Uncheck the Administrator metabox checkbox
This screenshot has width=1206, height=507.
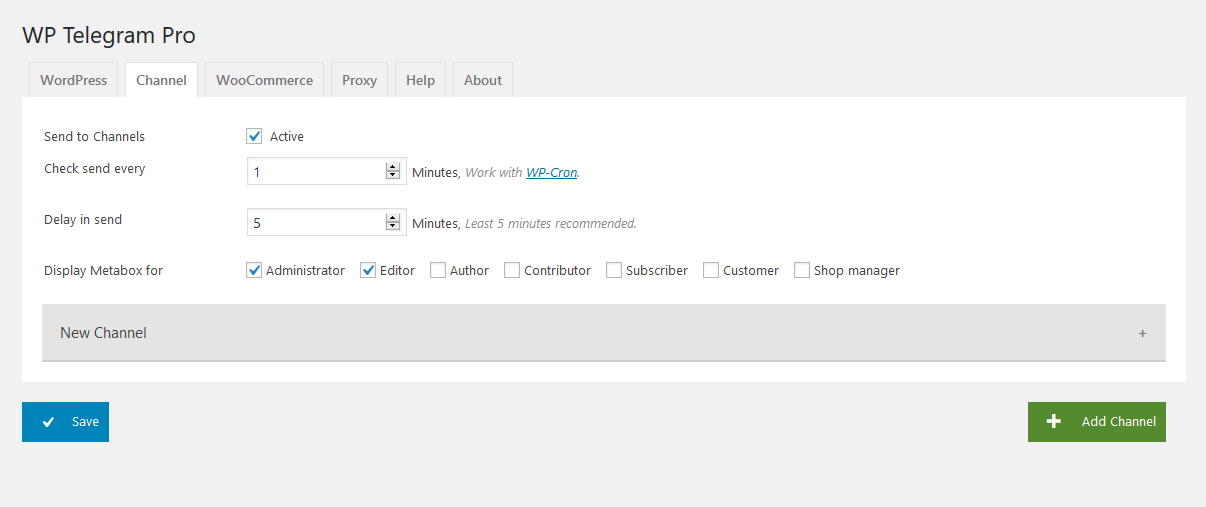click(254, 270)
